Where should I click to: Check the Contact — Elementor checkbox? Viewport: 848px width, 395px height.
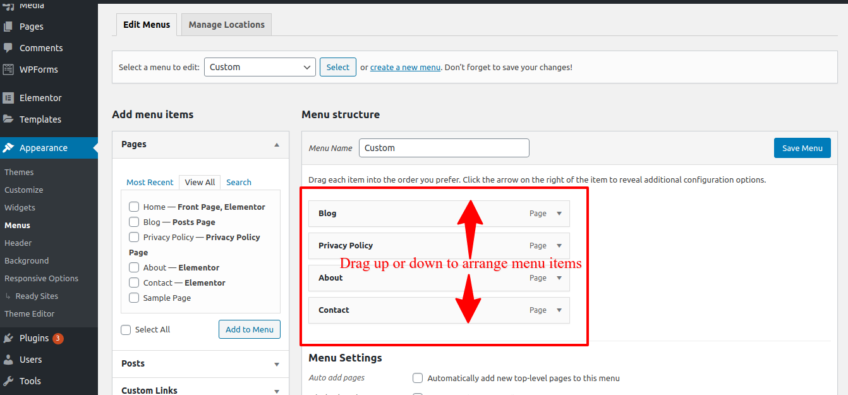(134, 282)
